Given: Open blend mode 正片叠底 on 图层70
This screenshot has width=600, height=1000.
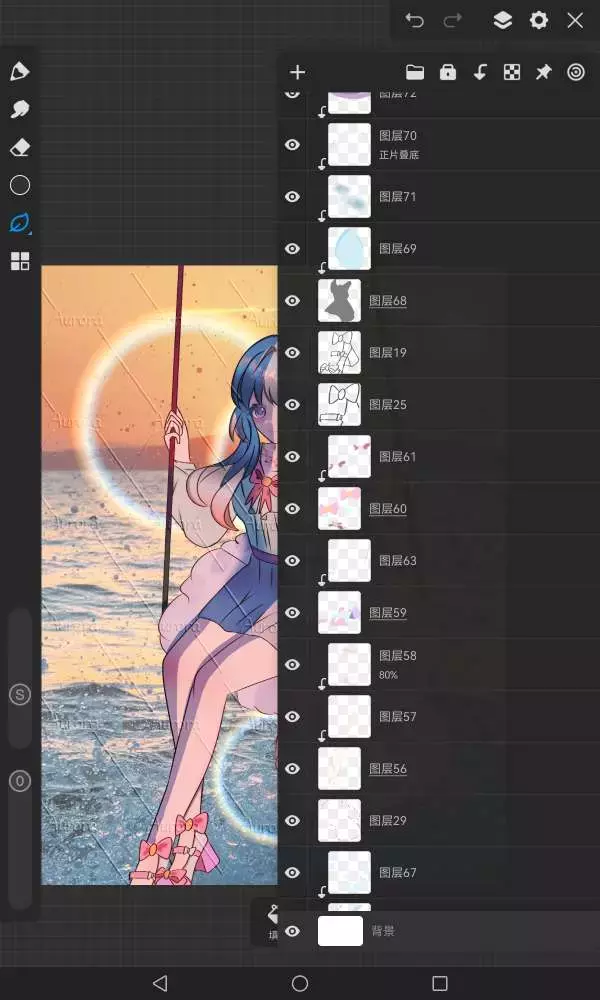Looking at the screenshot, I should pyautogui.click(x=399, y=155).
